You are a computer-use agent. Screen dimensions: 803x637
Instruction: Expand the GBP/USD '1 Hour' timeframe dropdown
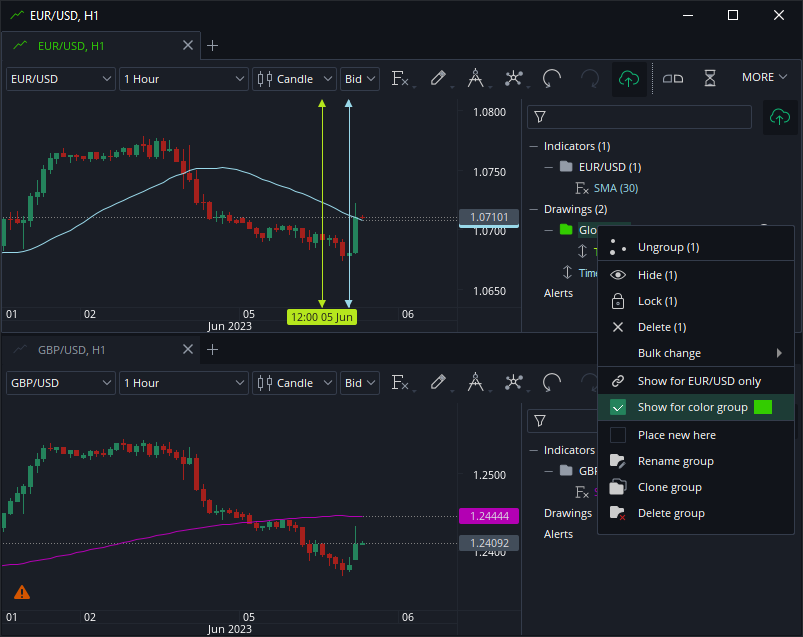click(x=183, y=382)
